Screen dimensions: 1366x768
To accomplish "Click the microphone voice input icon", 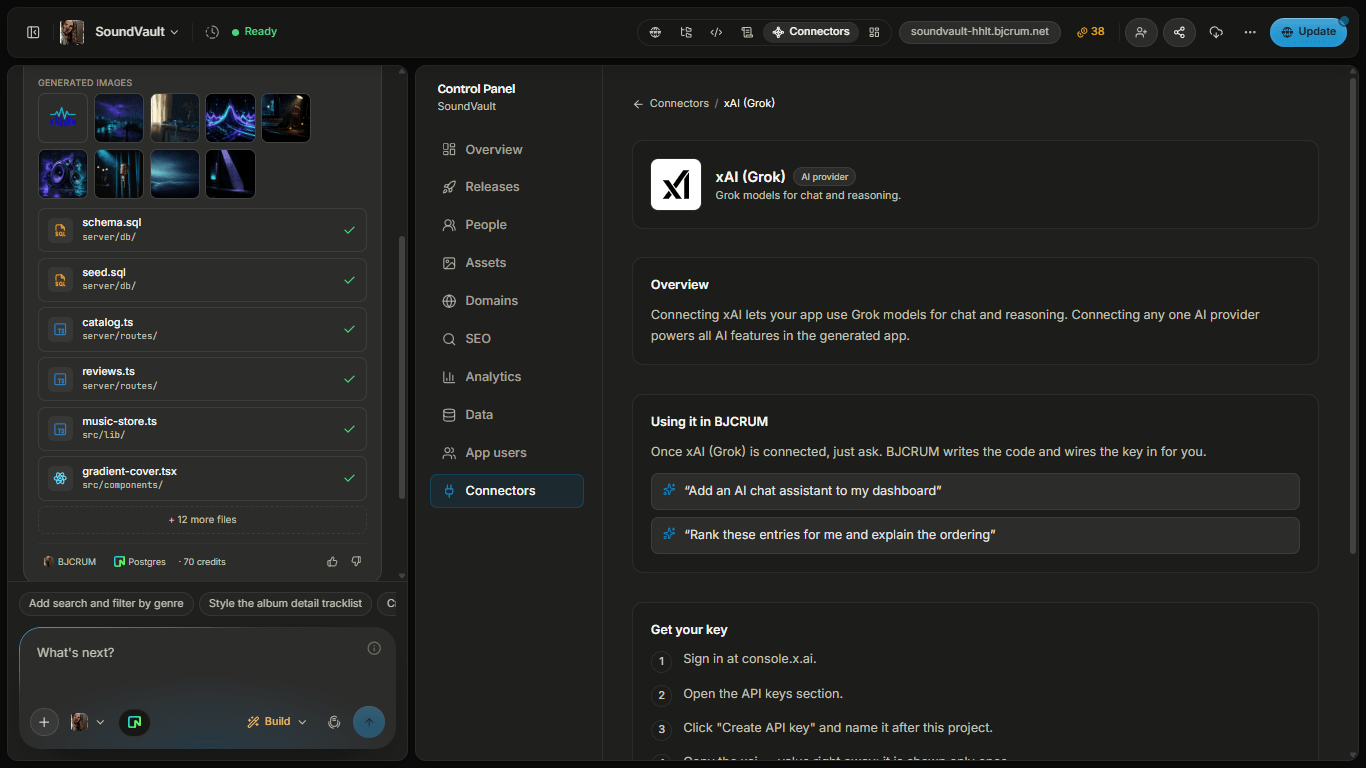I will tap(334, 722).
